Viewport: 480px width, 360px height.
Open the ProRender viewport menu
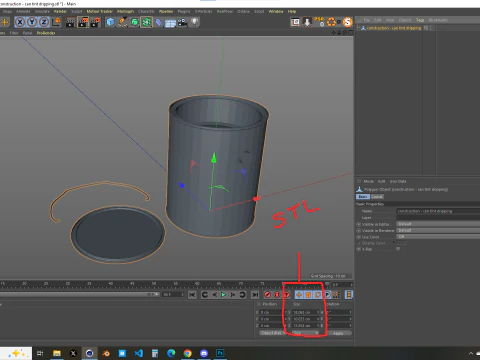pyautogui.click(x=46, y=33)
